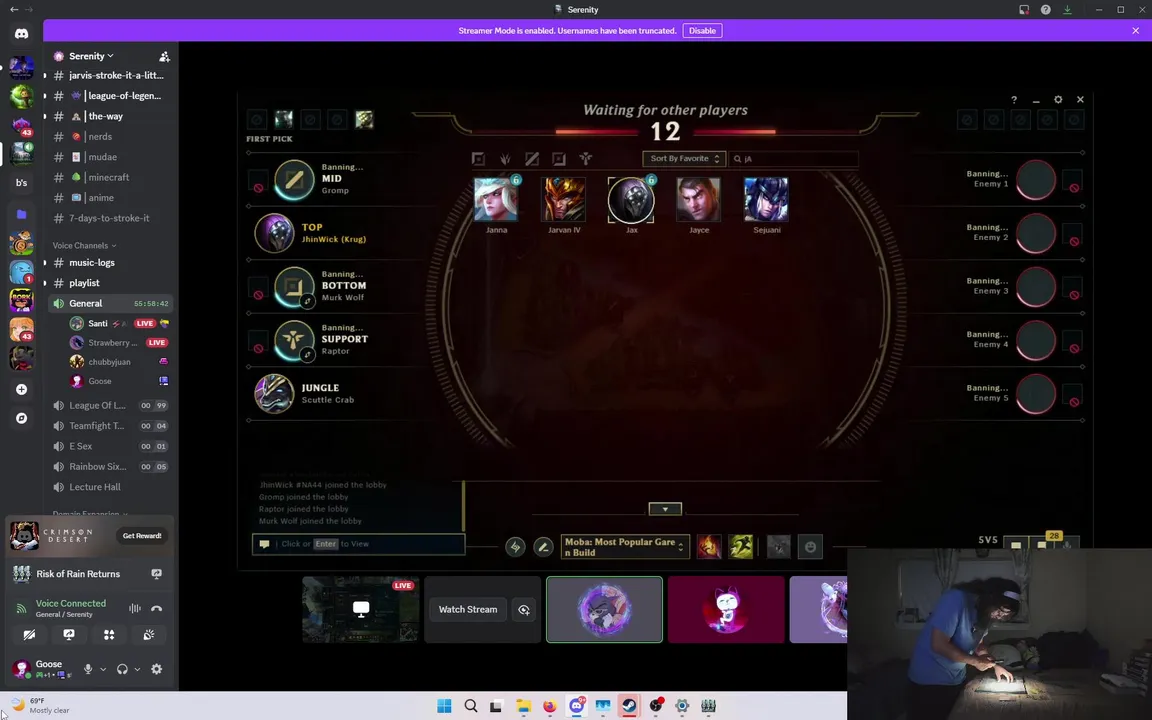Viewport: 1152px width, 720px height.
Task: Choose the Sejuani champion portrait
Action: coord(766,198)
